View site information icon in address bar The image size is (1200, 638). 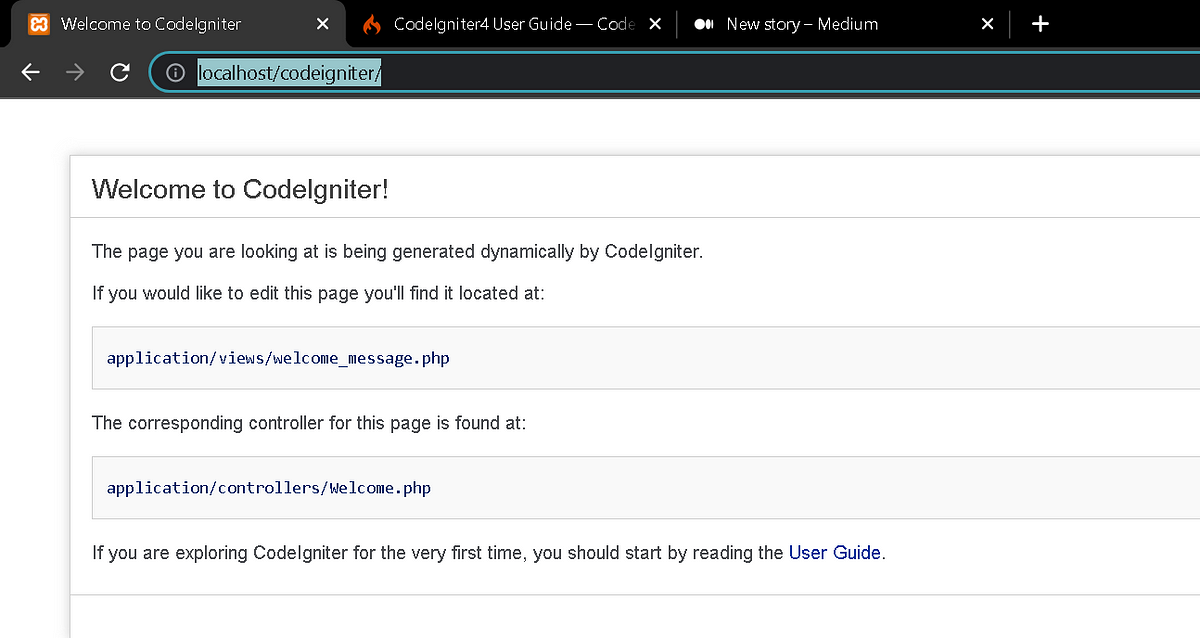coord(176,72)
